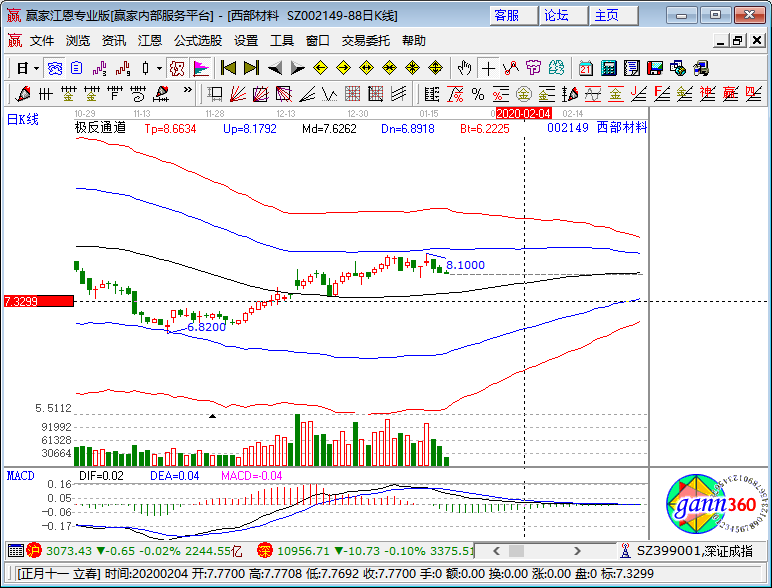Step back with black left triangle
The width and height of the screenshot is (772, 588).
coord(275,68)
